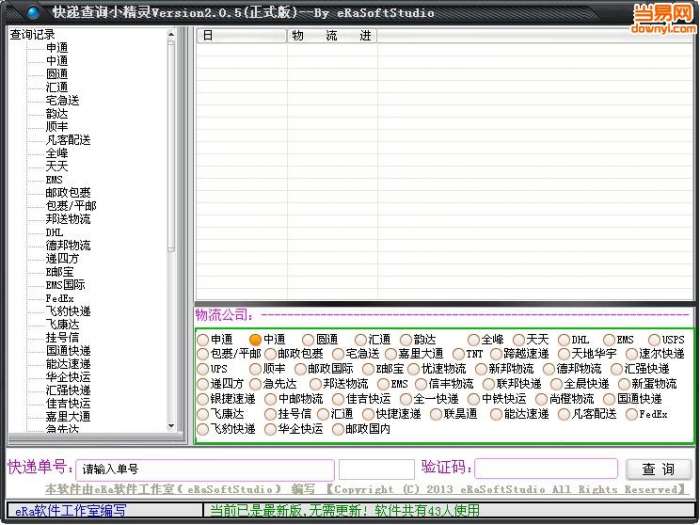Screen dimensions: 700x525
Task: Select 凡客配送 in the query records tree
Action: [68, 140]
